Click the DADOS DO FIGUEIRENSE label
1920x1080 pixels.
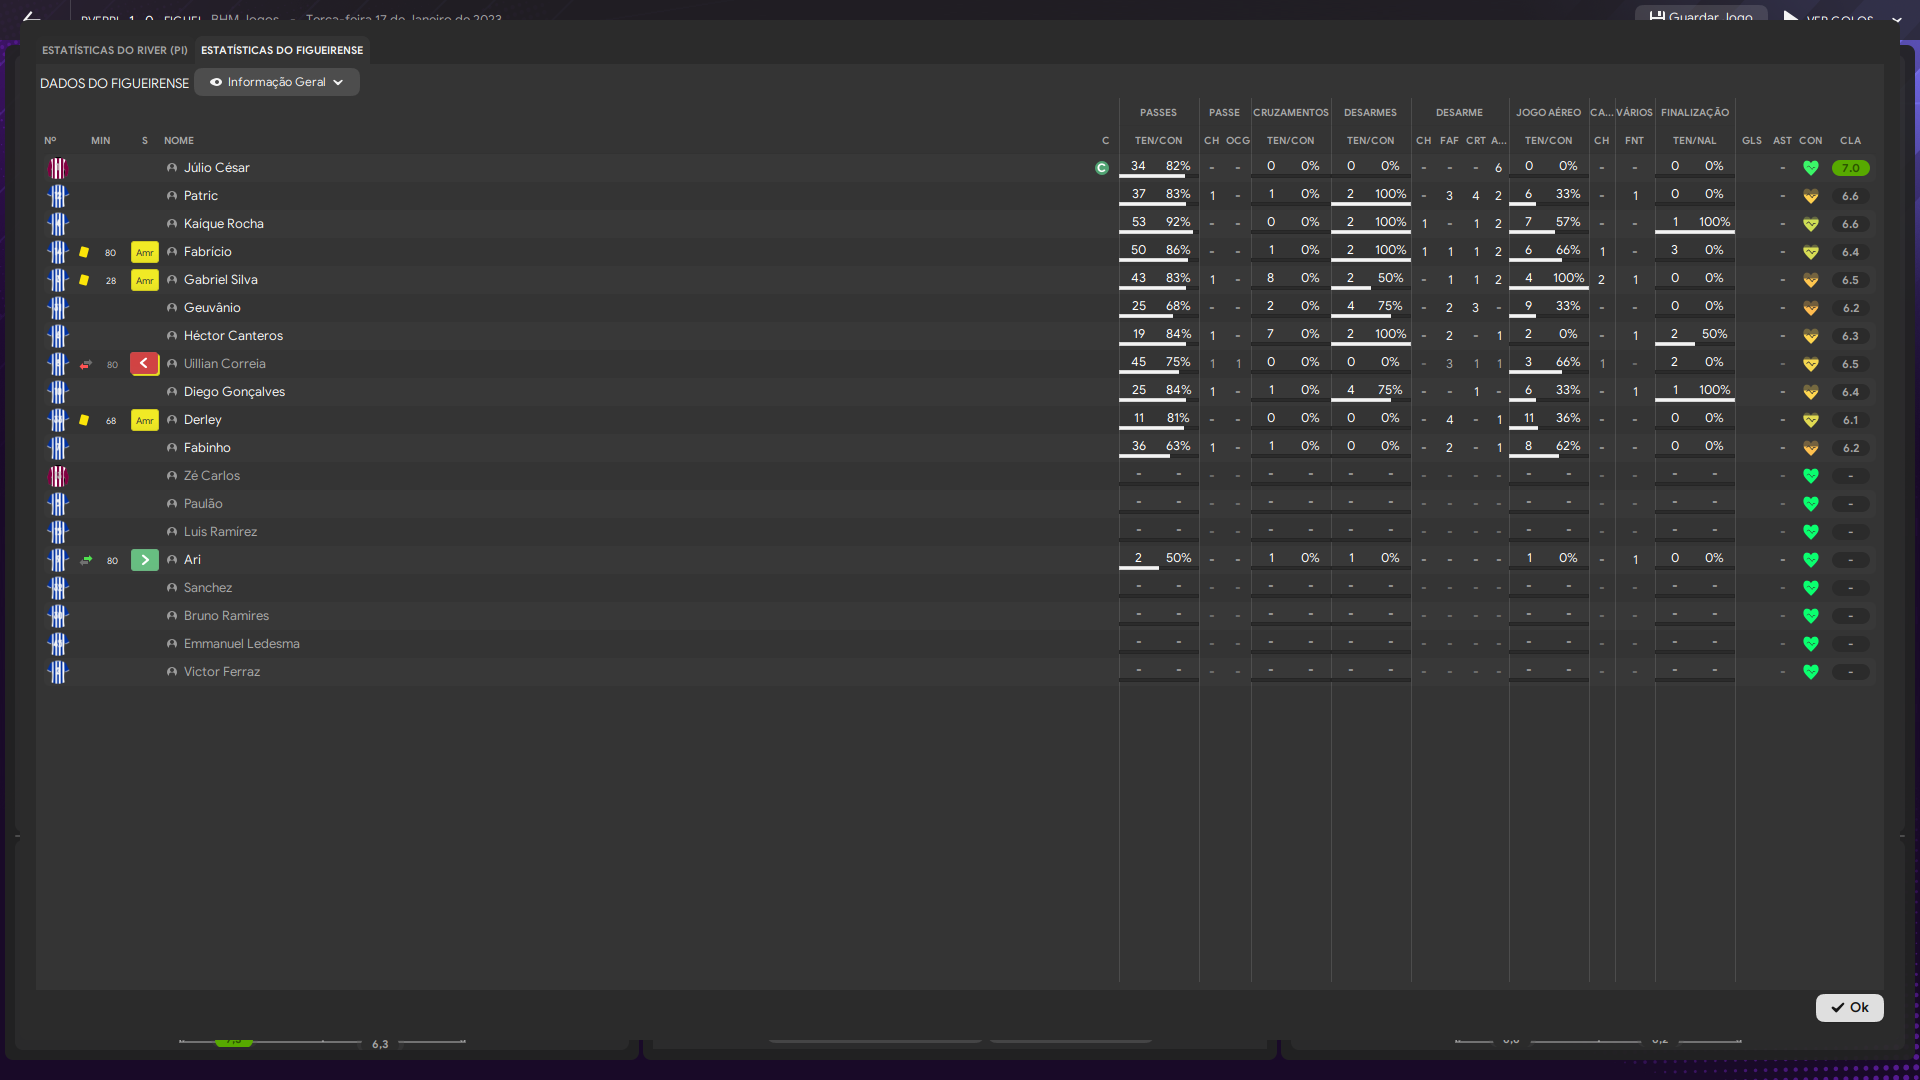[x=114, y=83]
